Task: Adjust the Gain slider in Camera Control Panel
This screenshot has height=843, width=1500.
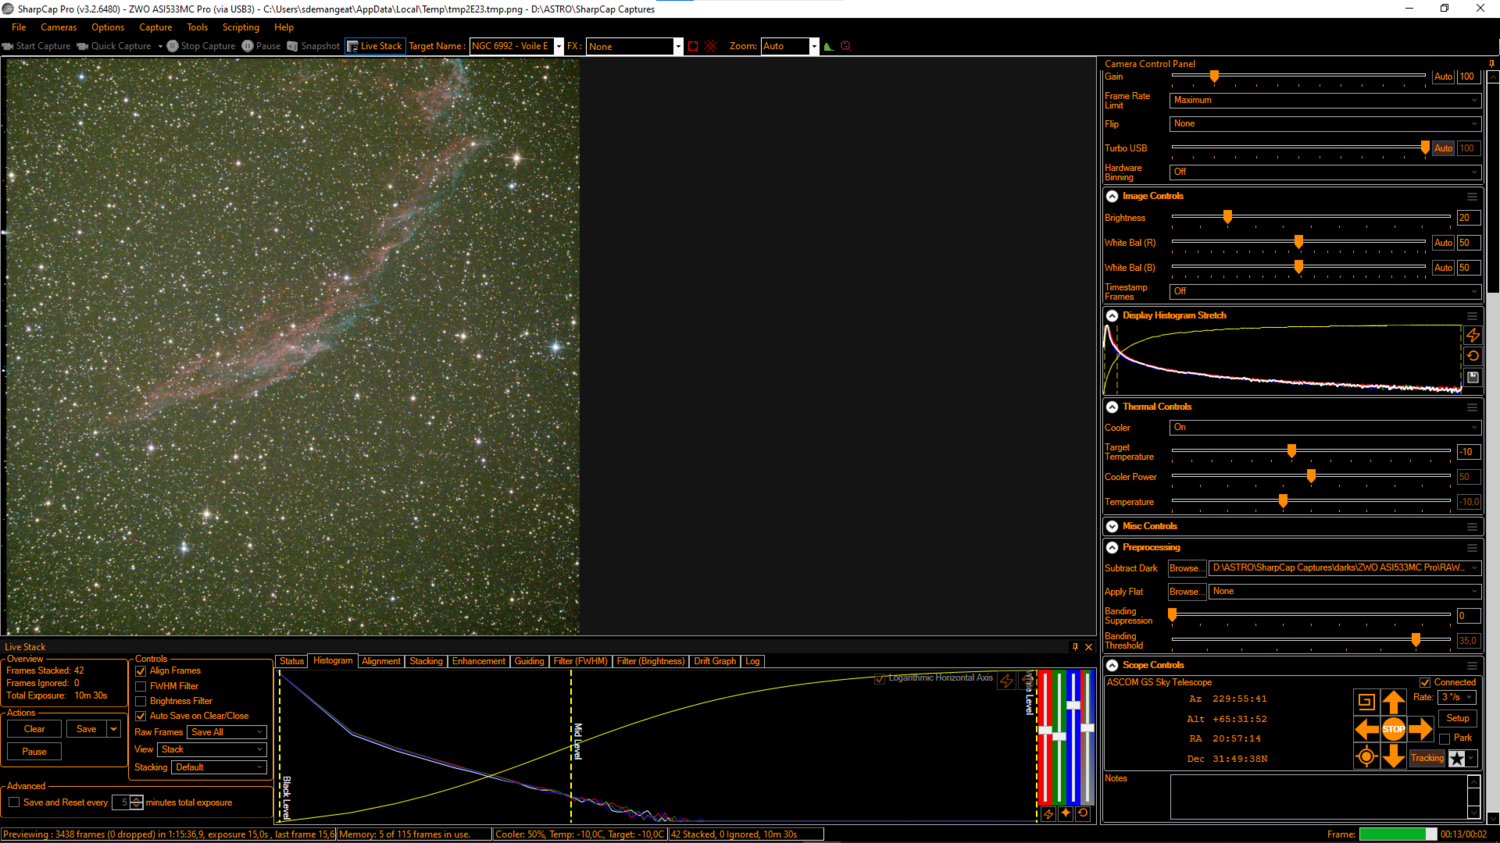Action: (x=1213, y=76)
